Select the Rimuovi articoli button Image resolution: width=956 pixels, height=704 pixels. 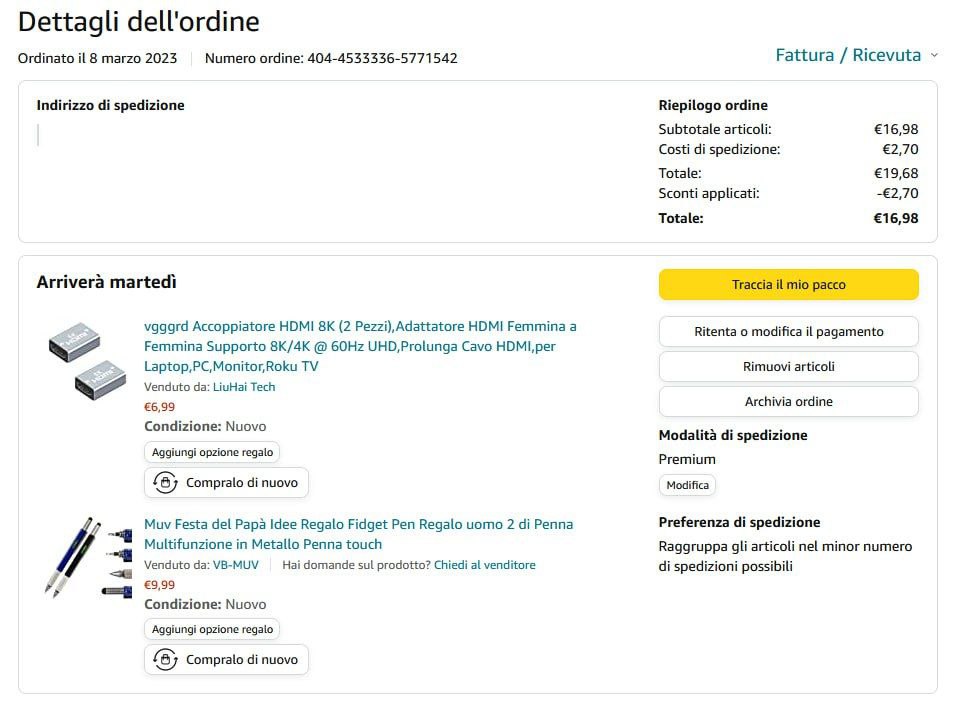[788, 367]
